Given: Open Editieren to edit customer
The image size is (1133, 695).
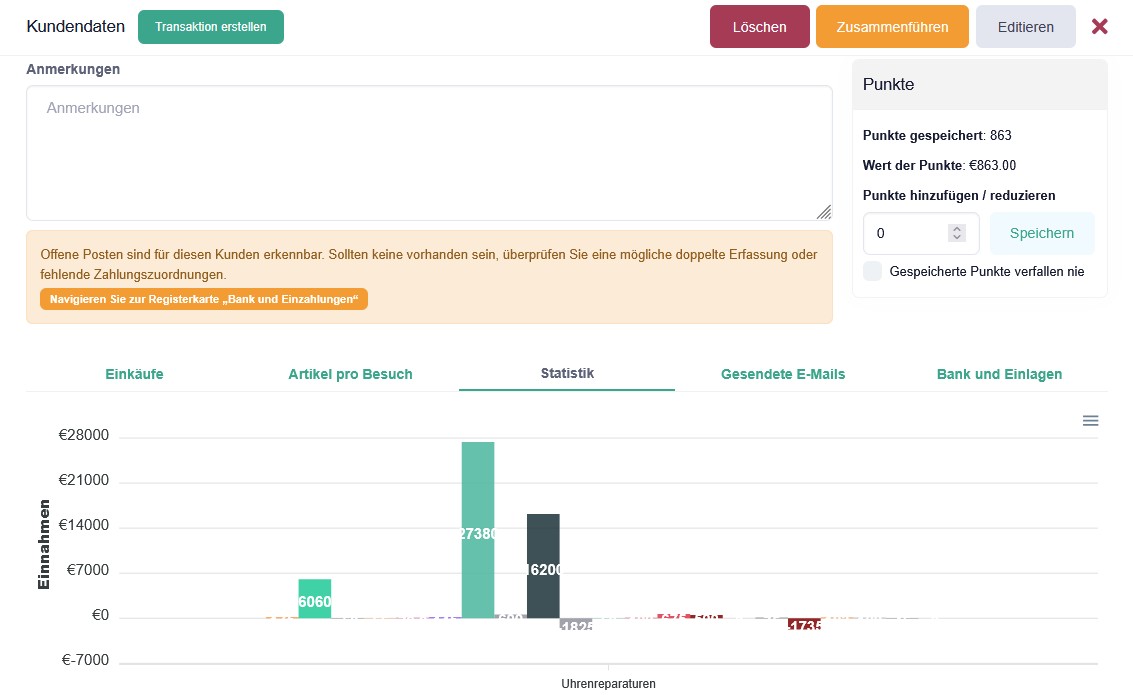Looking at the screenshot, I should click(x=1025, y=27).
